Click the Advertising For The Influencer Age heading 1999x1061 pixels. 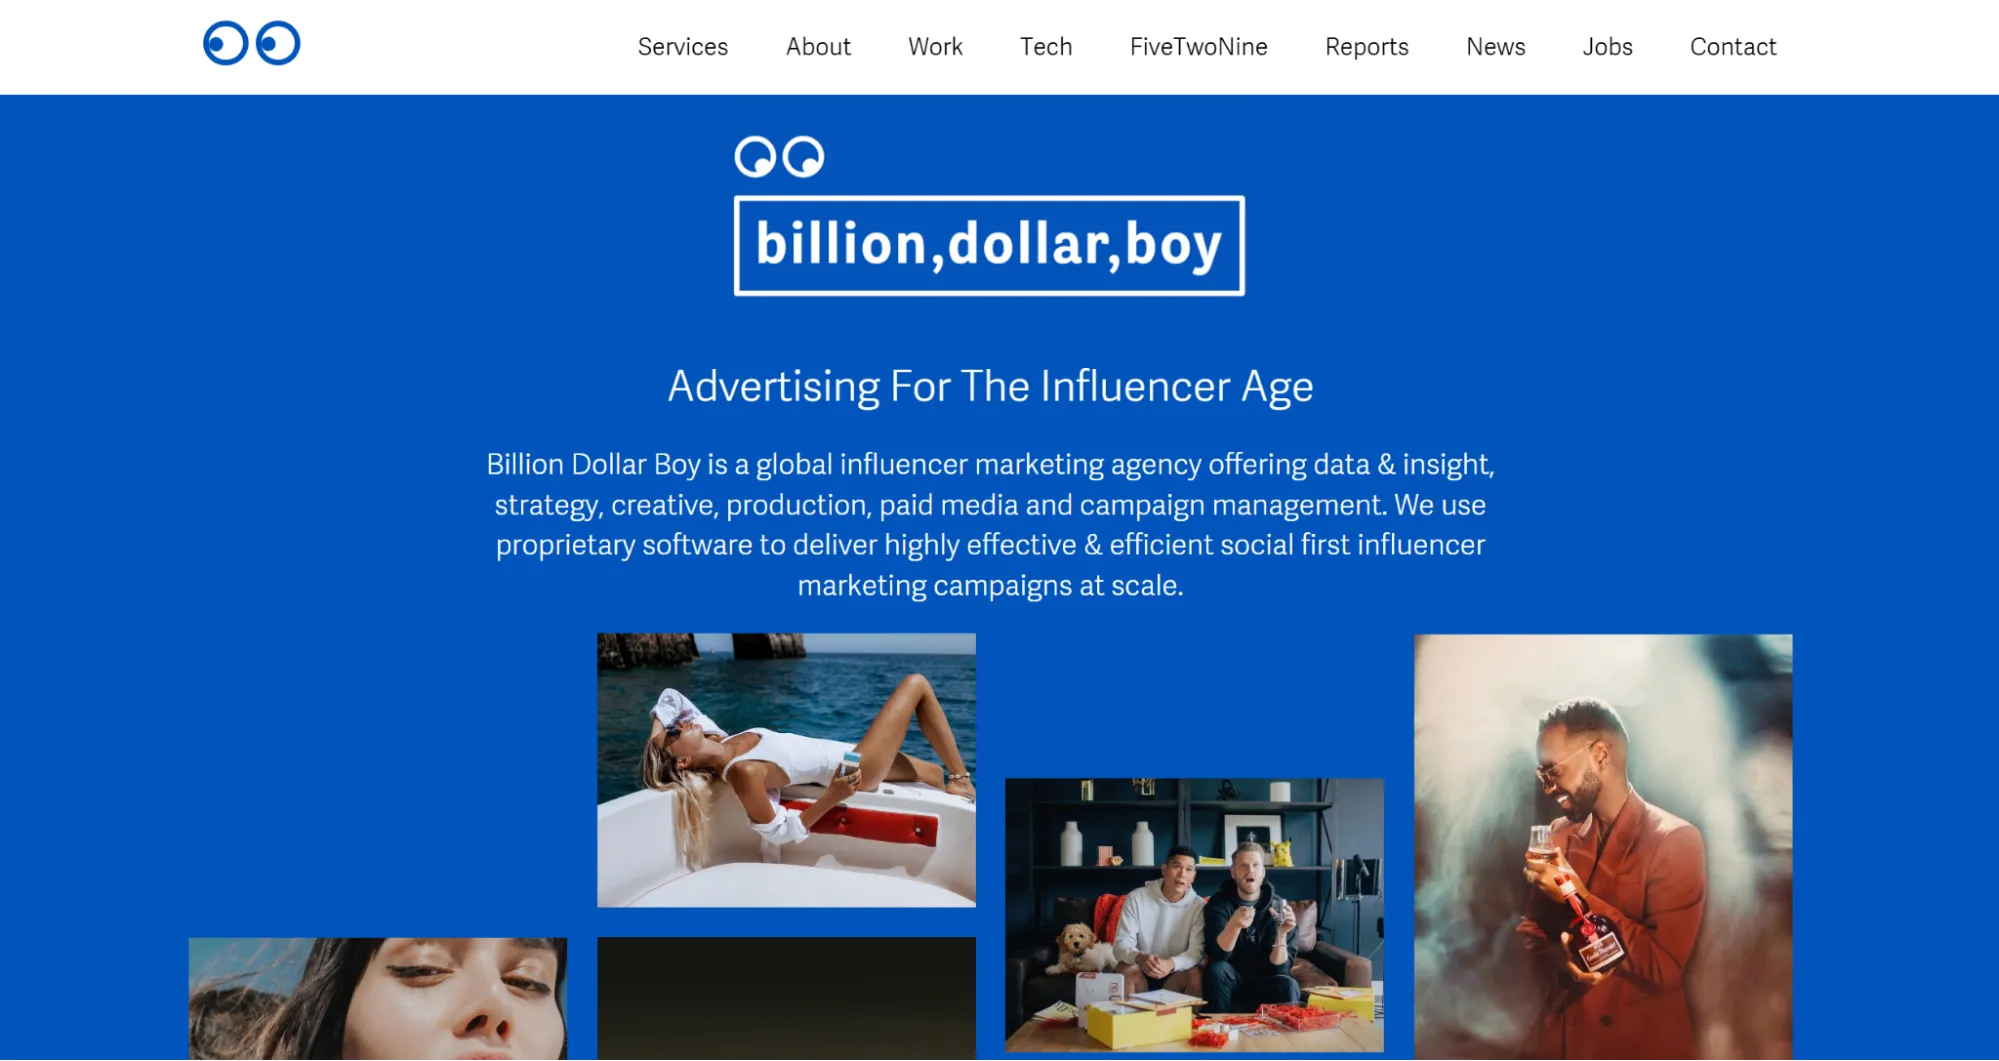990,387
